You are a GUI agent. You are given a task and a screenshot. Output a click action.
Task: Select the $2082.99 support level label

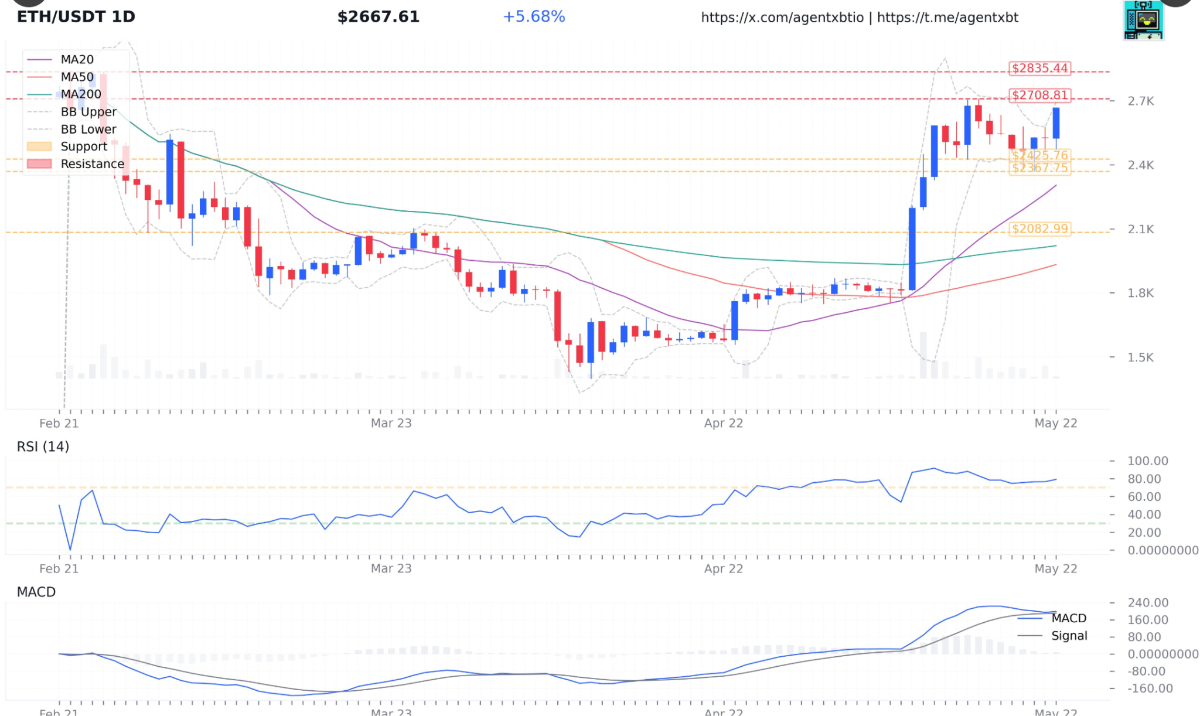coord(1040,229)
